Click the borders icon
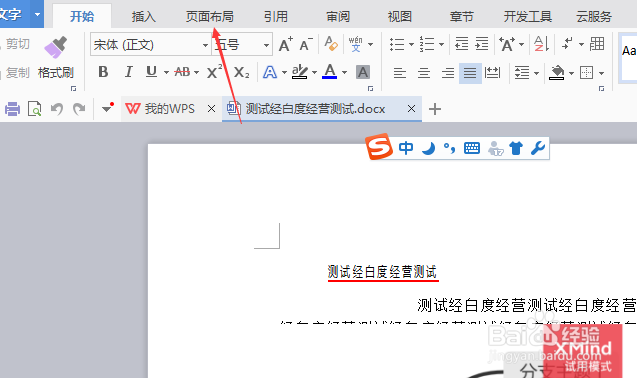637x378 pixels. pyautogui.click(x=586, y=73)
